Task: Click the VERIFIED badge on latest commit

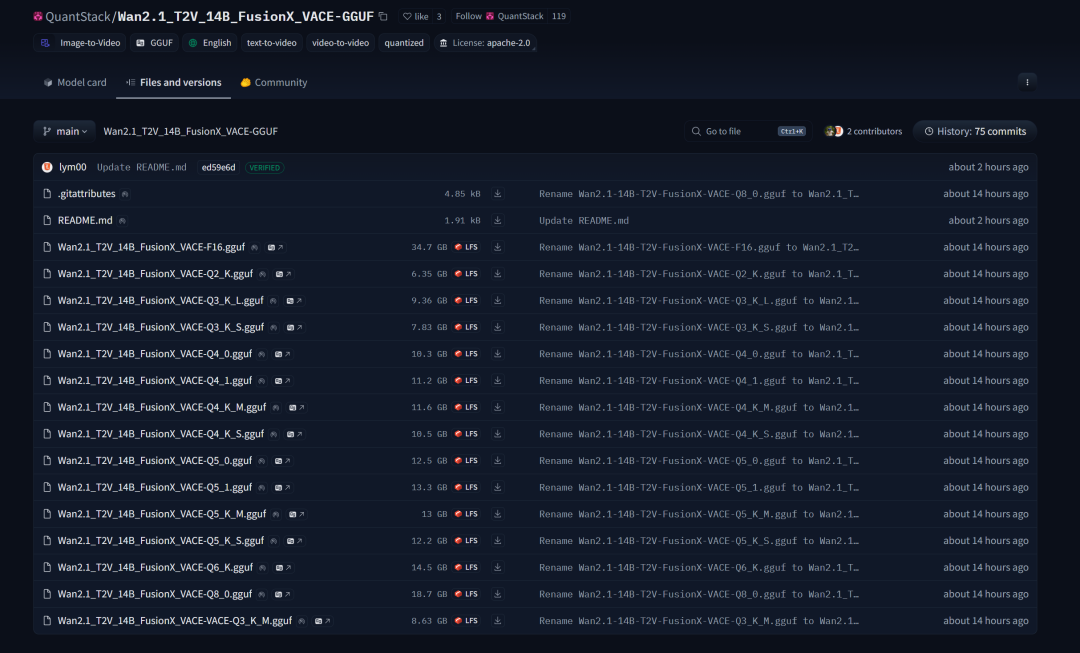Action: point(264,167)
